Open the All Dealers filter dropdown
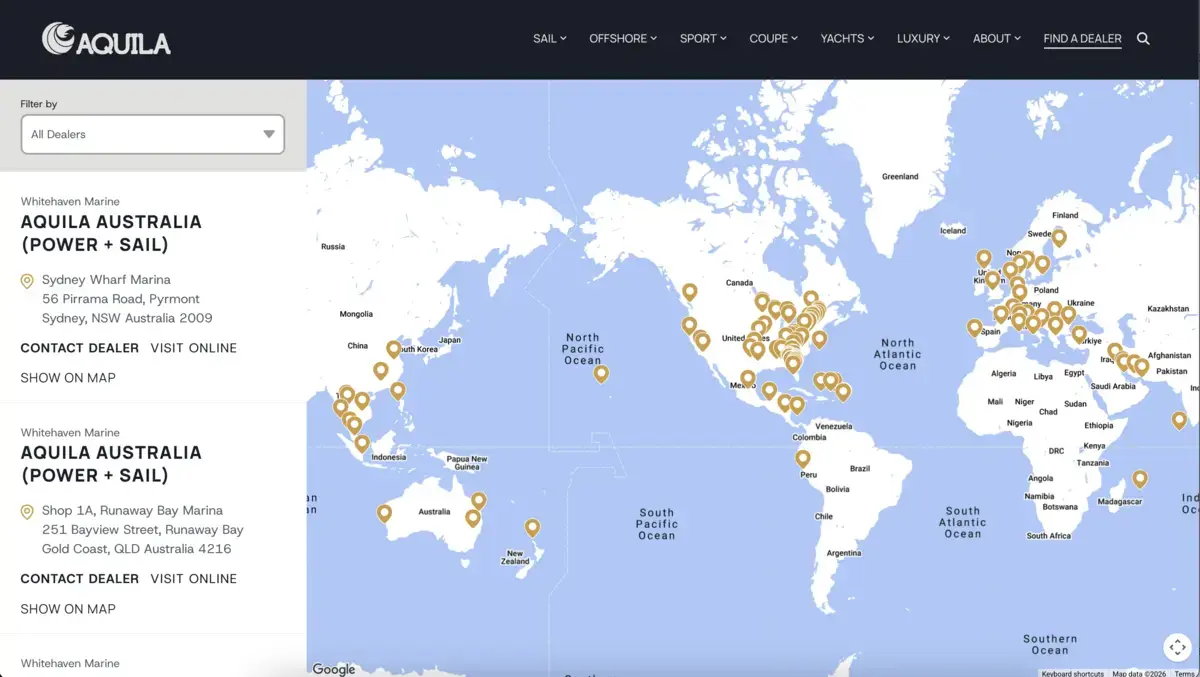 (x=152, y=134)
